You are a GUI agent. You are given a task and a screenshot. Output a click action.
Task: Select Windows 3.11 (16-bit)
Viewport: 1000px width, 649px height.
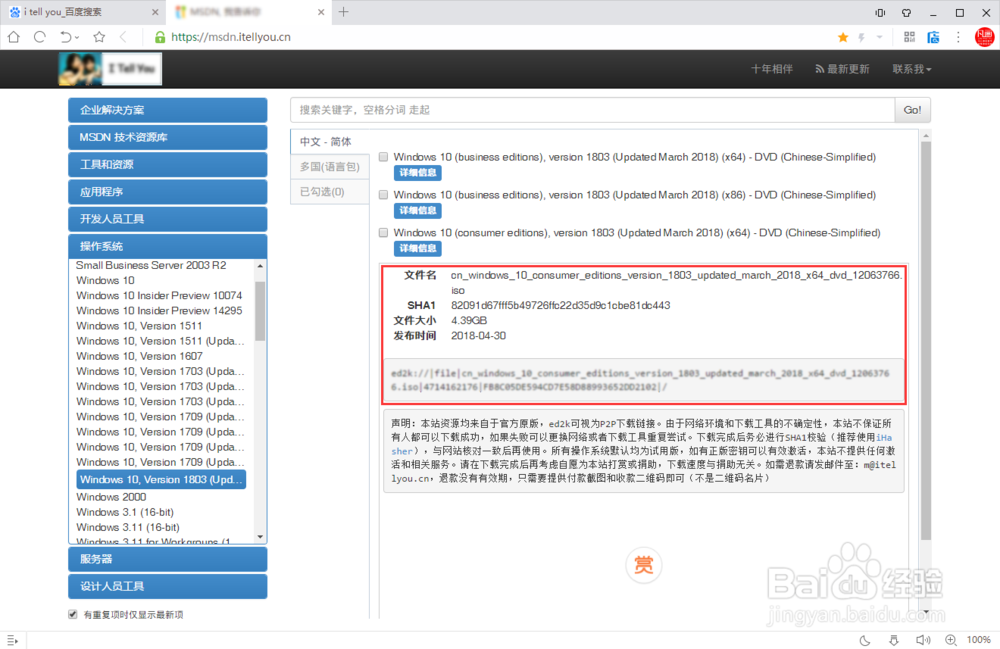(128, 528)
